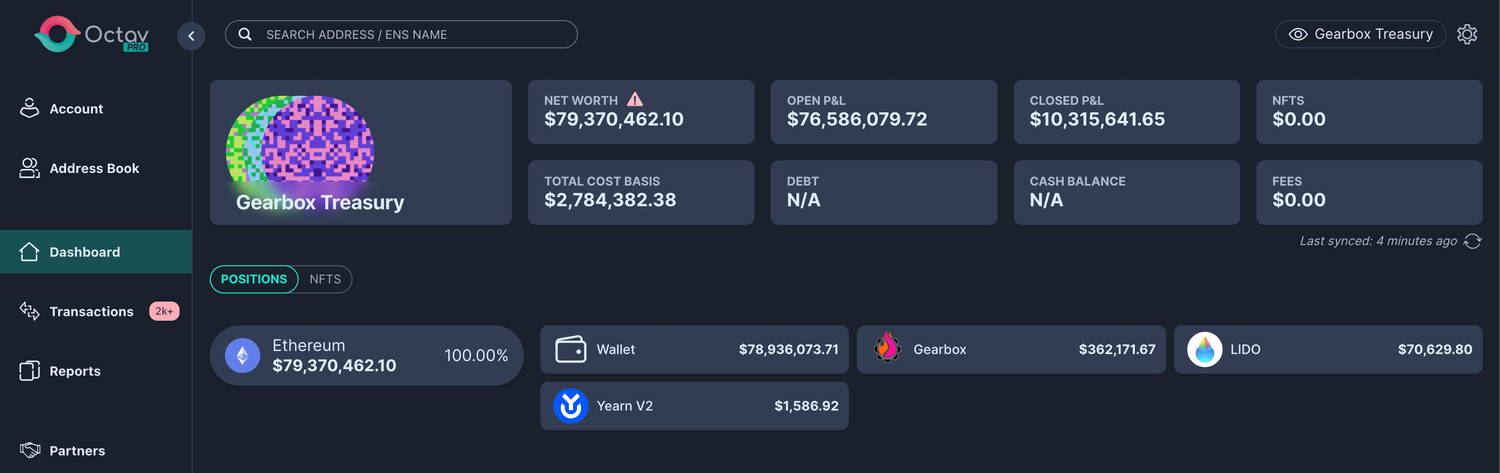Click the search address input field
The height and width of the screenshot is (473, 1500).
coord(410,35)
